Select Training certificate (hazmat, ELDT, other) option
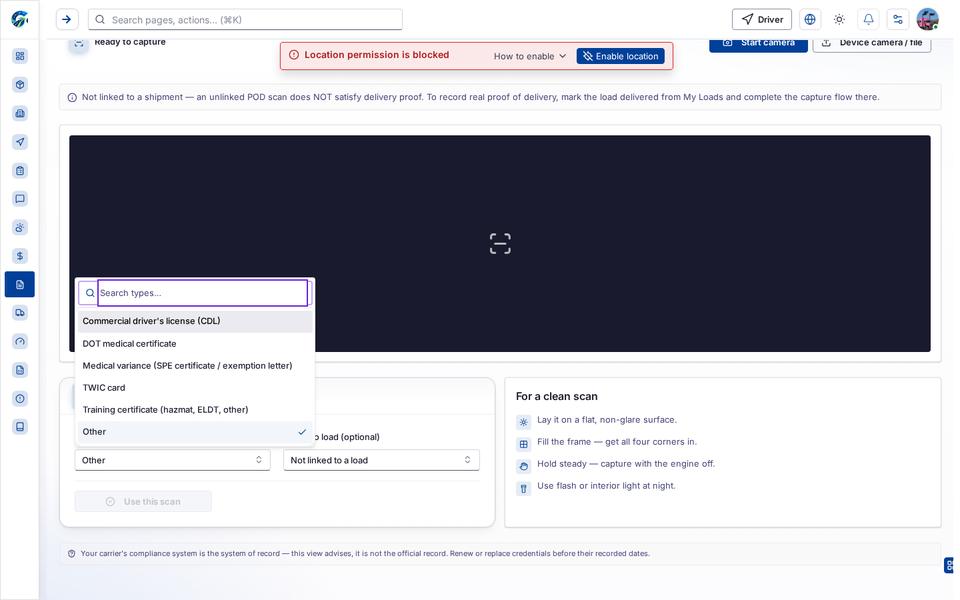 click(195, 410)
